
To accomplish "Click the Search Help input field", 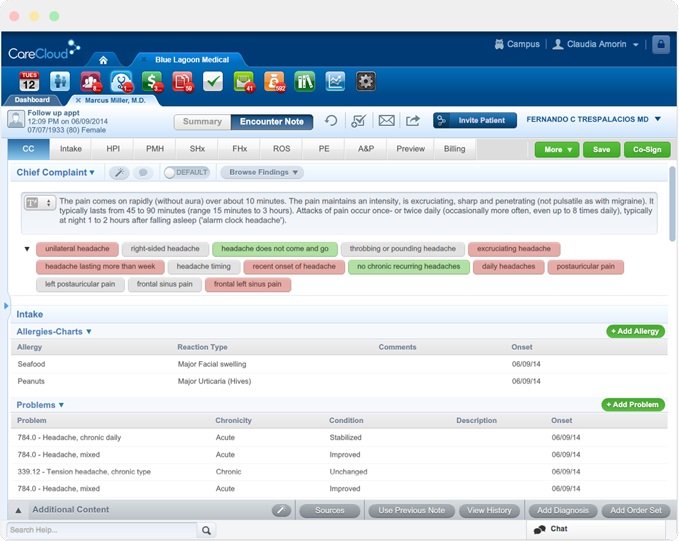I will tap(101, 530).
